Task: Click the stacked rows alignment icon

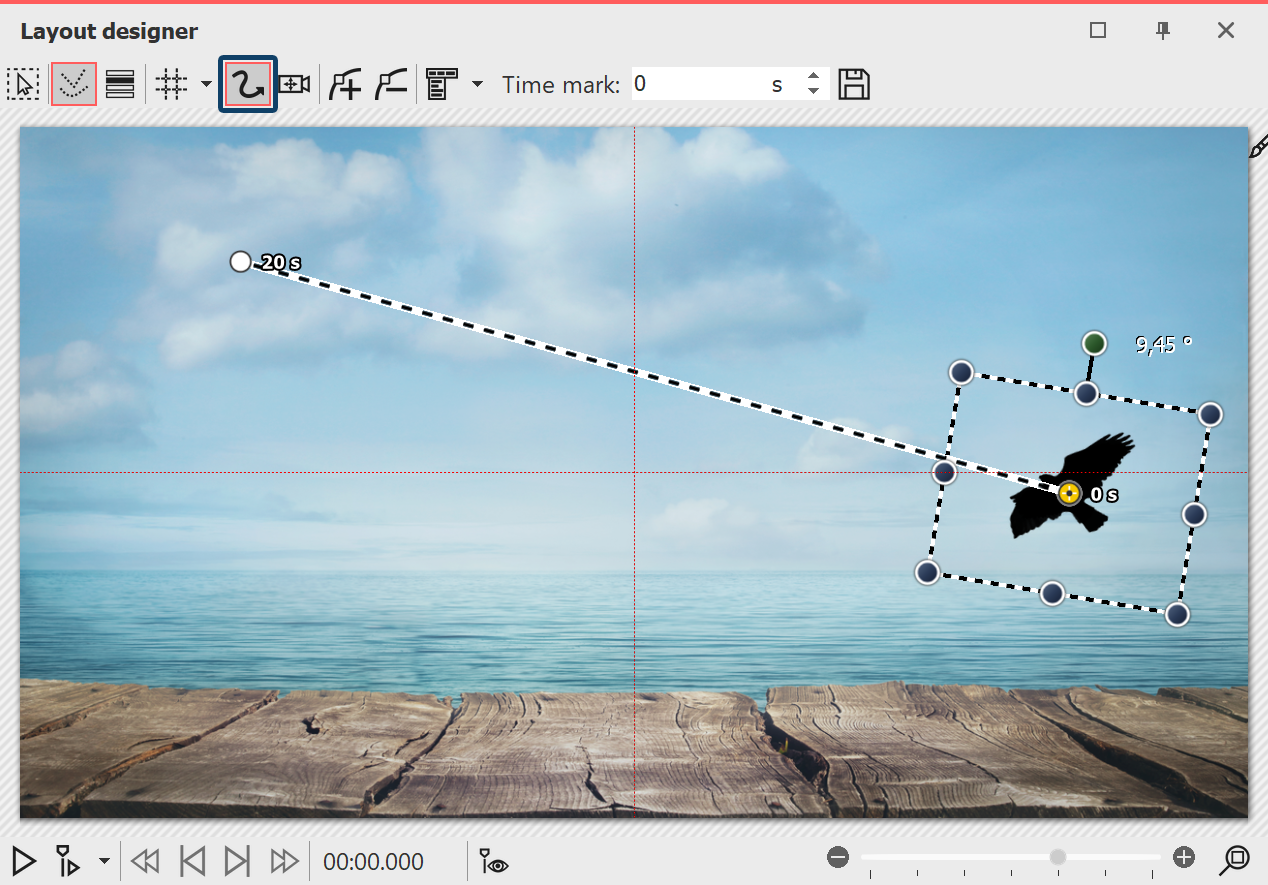Action: pyautogui.click(x=120, y=85)
